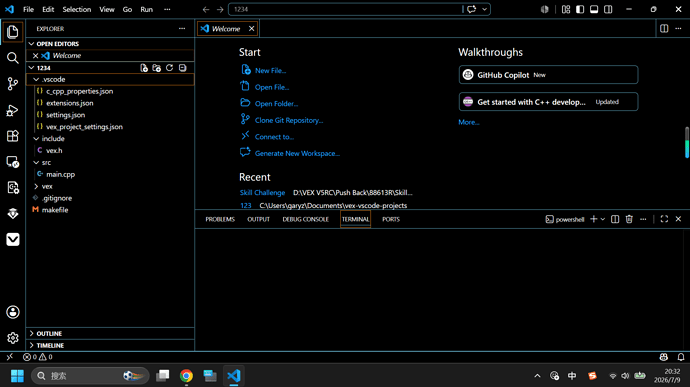690x387 pixels.
Task: Split the terminal panel
Action: 615,219
